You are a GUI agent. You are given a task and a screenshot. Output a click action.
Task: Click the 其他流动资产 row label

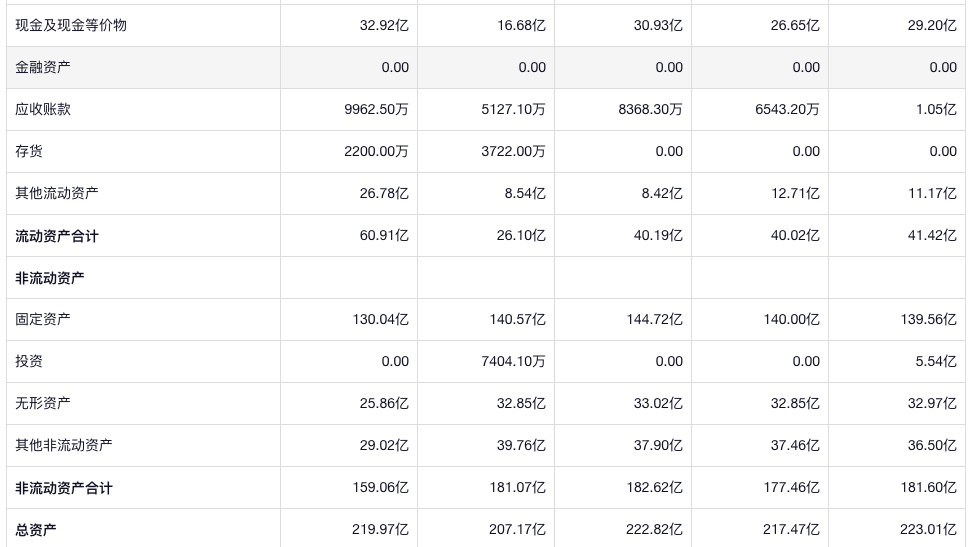57,193
